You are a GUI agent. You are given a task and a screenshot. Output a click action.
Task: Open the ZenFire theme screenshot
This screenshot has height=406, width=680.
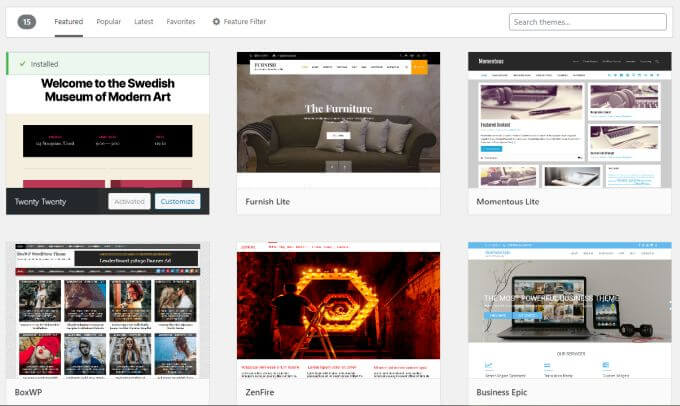point(338,311)
